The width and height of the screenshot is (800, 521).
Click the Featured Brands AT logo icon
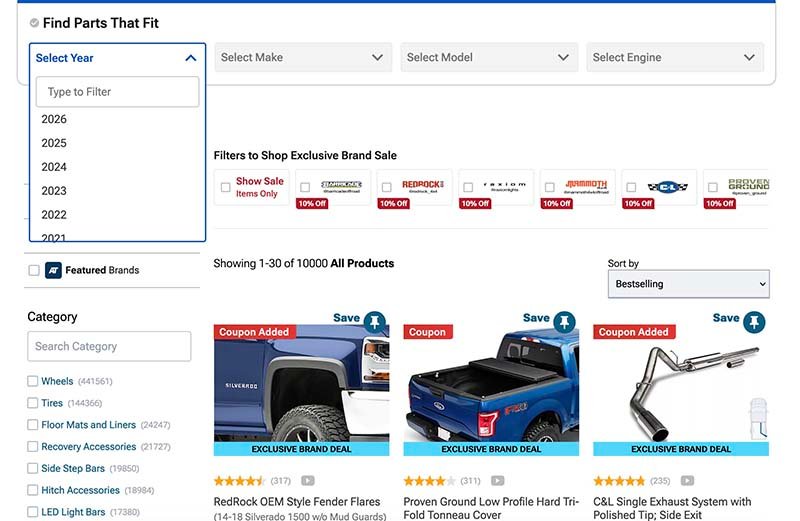coord(54,270)
